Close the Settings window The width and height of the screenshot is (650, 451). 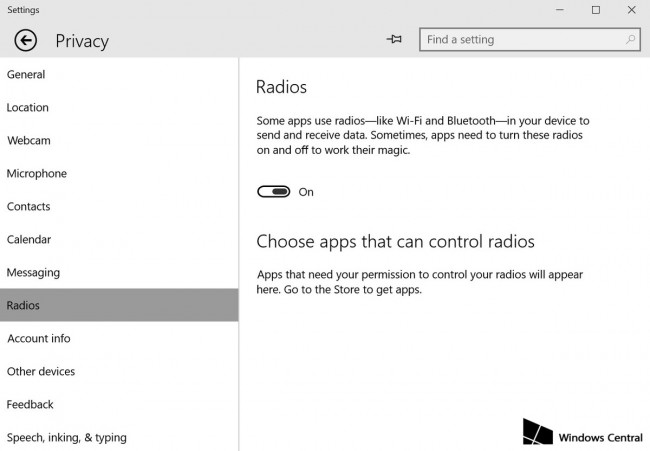click(631, 10)
